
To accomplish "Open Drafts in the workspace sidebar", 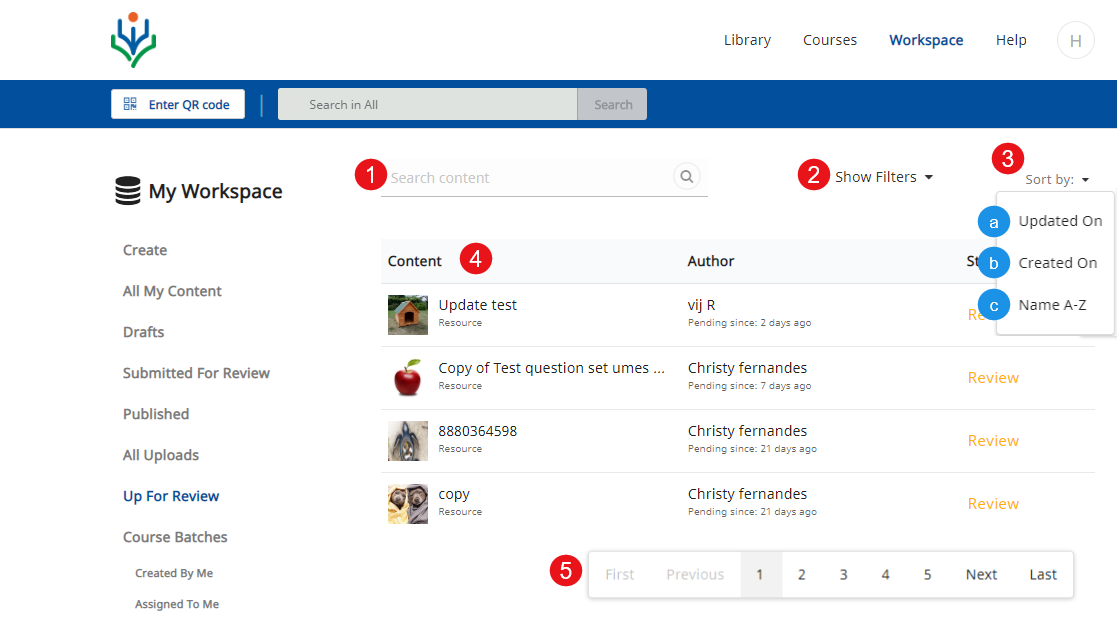I will [143, 332].
